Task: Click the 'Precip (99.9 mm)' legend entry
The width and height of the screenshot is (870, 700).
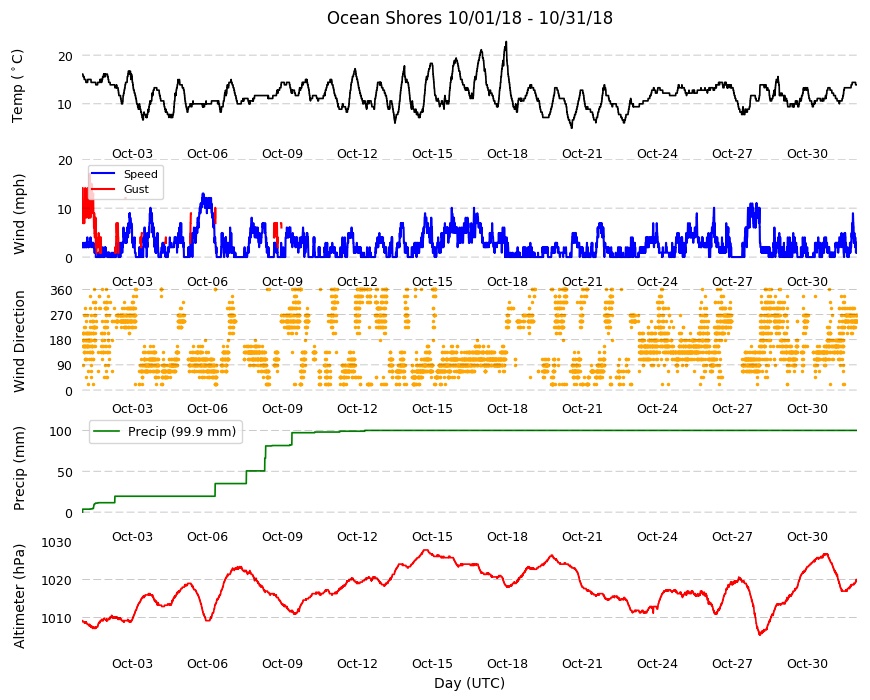Action: point(166,432)
